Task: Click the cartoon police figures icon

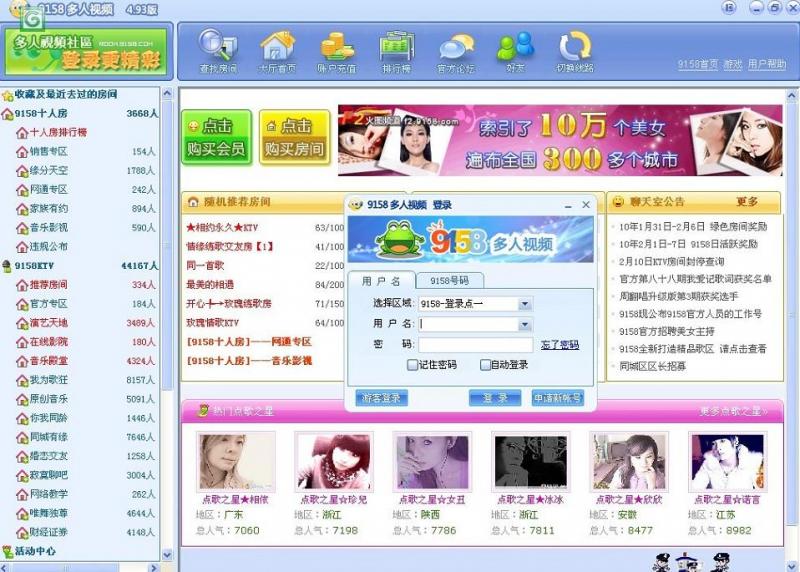Action: [691, 562]
